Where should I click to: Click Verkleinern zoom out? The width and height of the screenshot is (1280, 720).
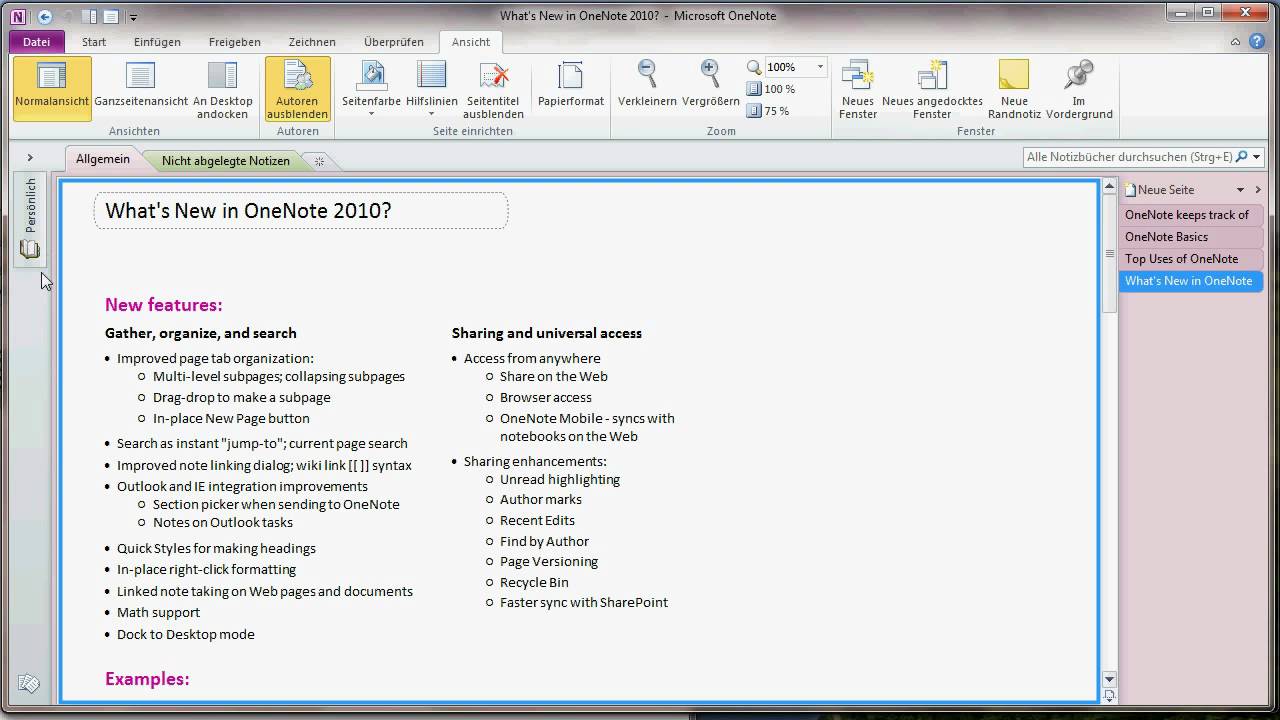click(x=647, y=86)
